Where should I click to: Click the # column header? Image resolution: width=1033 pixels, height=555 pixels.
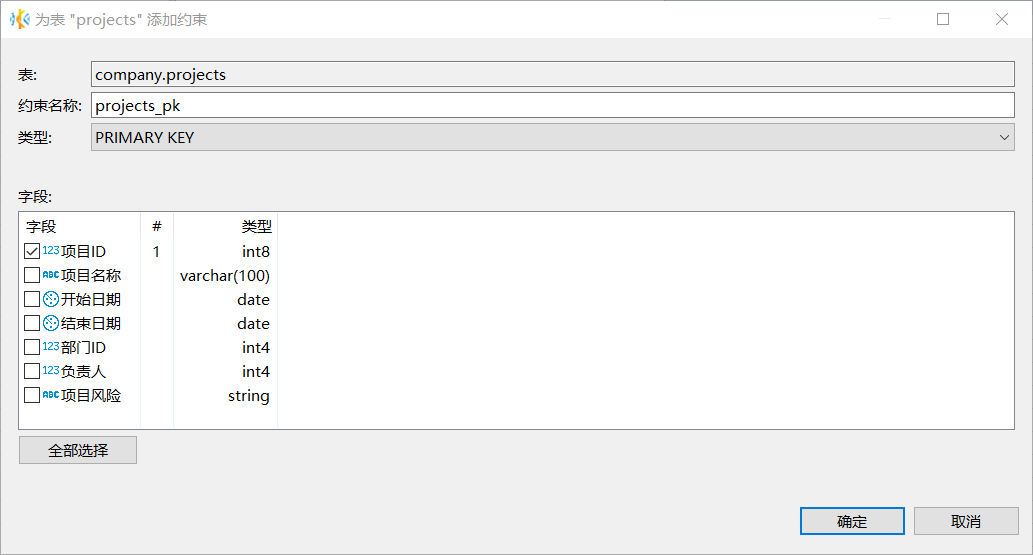coord(156,227)
